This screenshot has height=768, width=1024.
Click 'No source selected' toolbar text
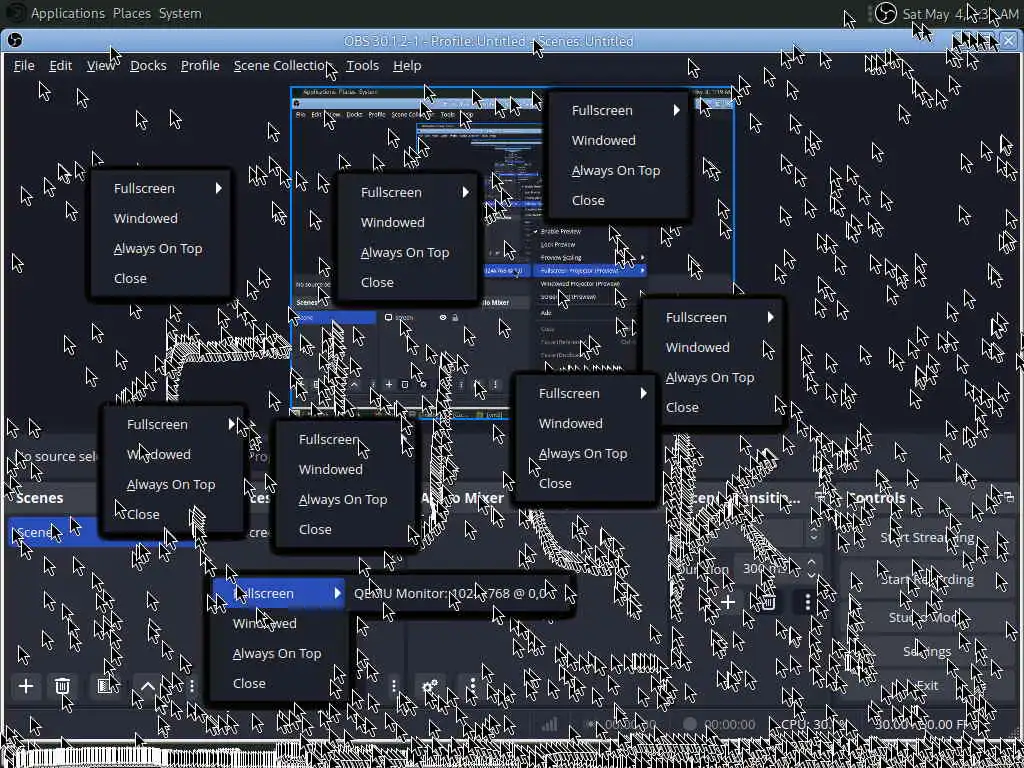click(x=58, y=456)
